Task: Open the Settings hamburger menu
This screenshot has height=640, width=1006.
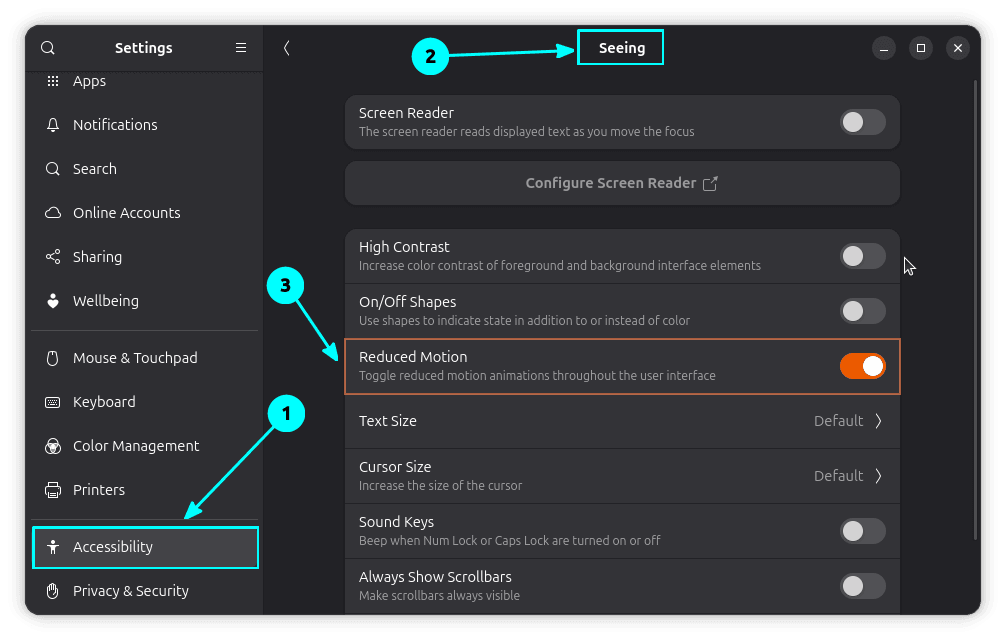Action: tap(241, 48)
